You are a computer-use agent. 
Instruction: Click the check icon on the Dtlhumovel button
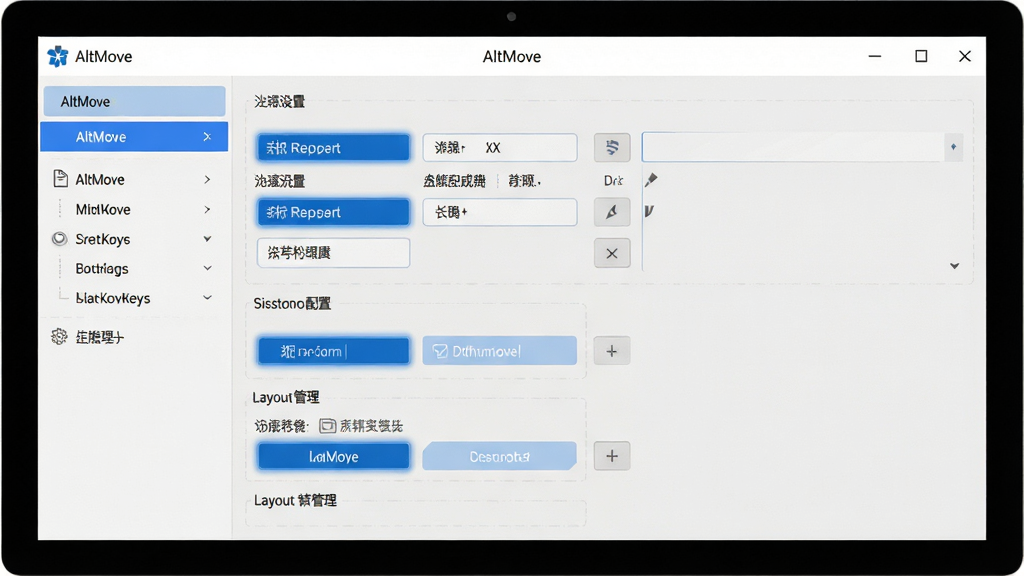[x=440, y=351]
